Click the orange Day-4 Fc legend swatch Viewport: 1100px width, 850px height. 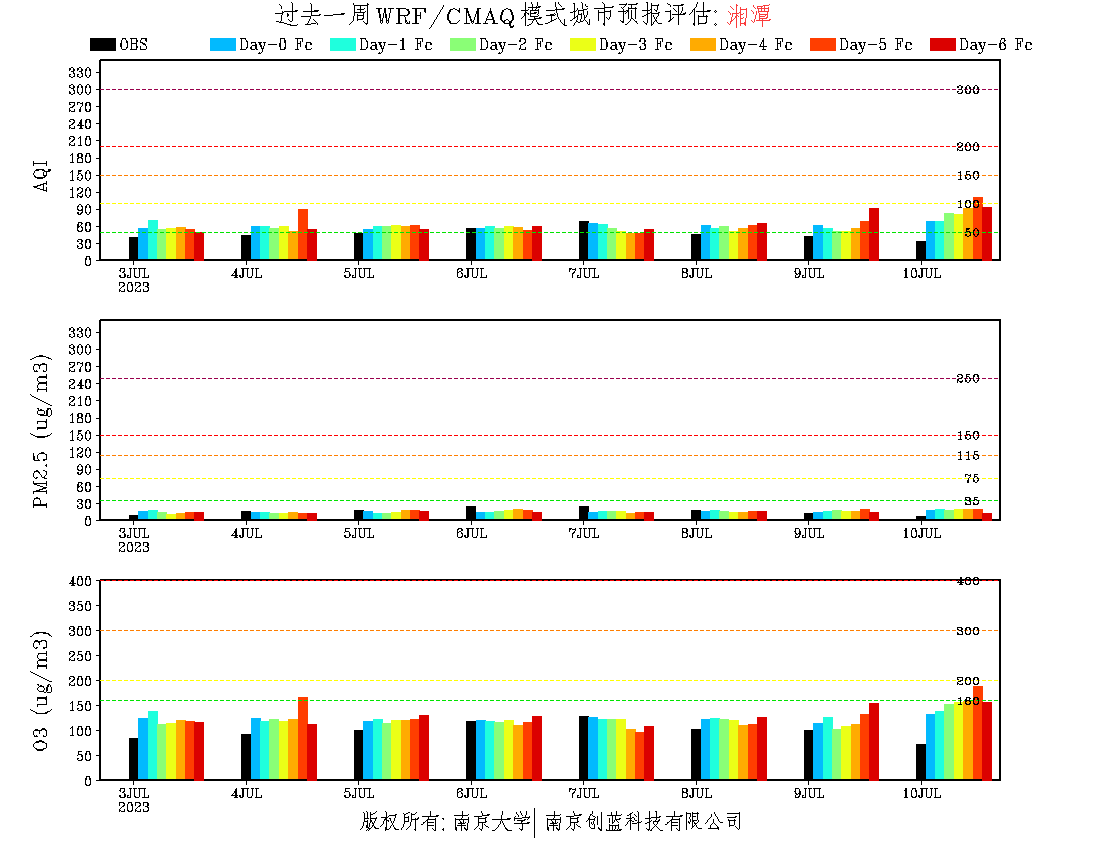(x=702, y=44)
